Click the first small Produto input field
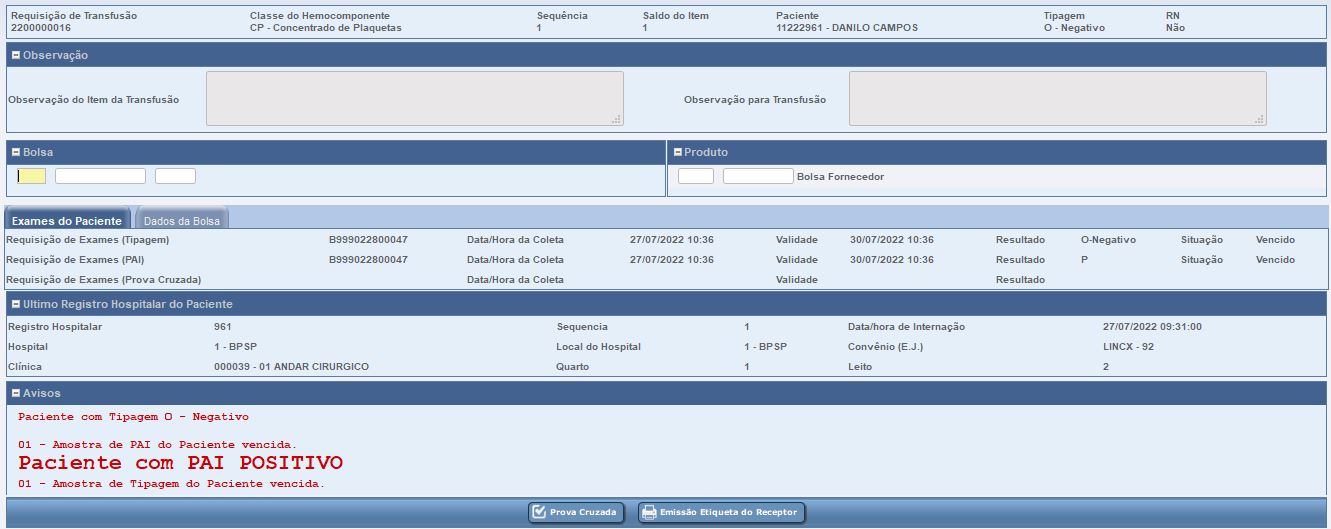The image size is (1331, 529). (x=695, y=176)
